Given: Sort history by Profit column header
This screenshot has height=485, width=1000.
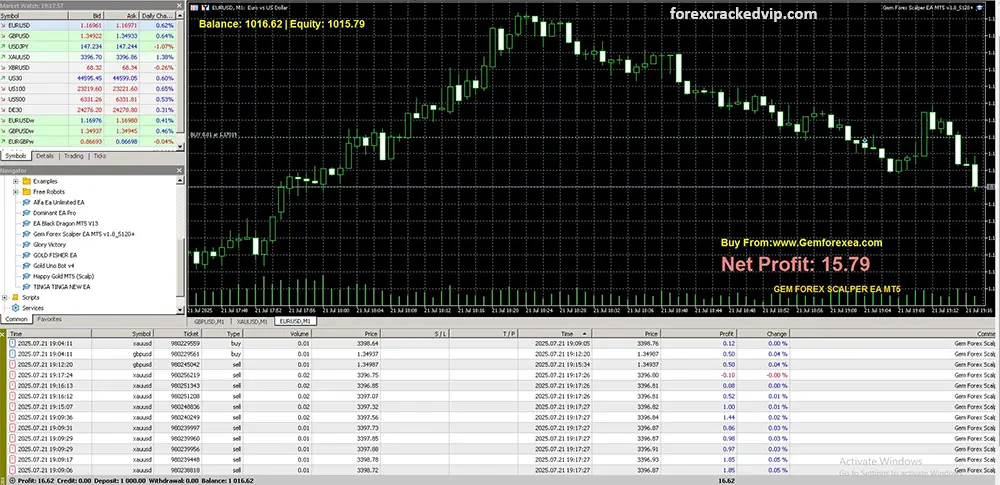Looking at the screenshot, I should point(700,334).
